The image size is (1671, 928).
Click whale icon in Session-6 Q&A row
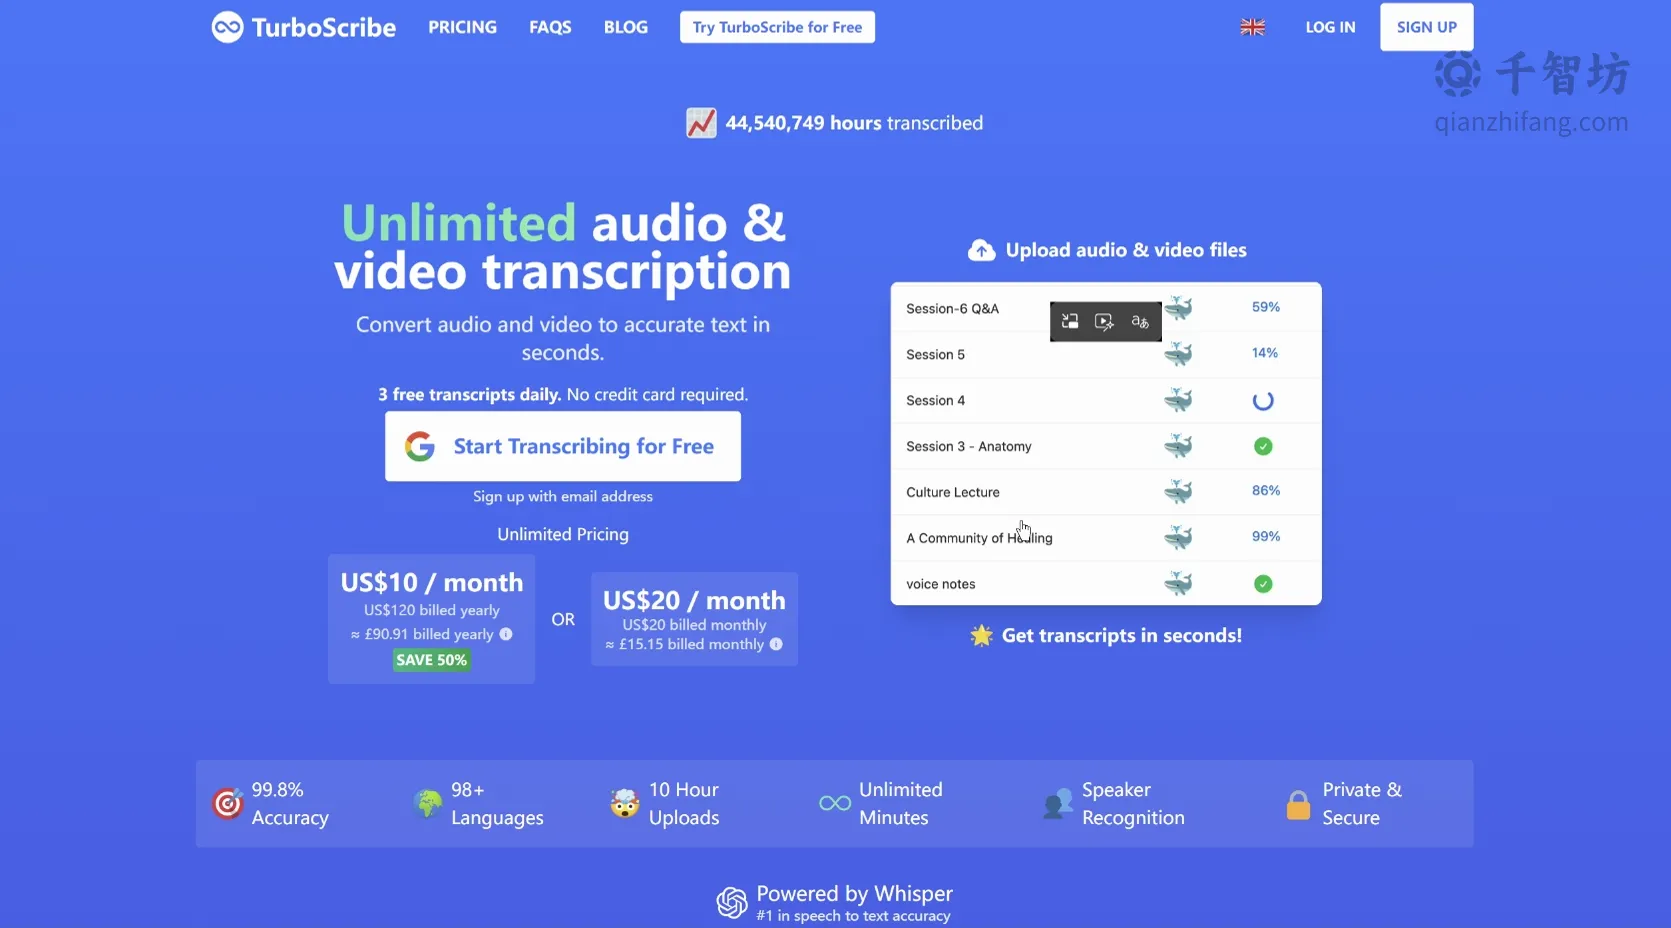click(1179, 308)
